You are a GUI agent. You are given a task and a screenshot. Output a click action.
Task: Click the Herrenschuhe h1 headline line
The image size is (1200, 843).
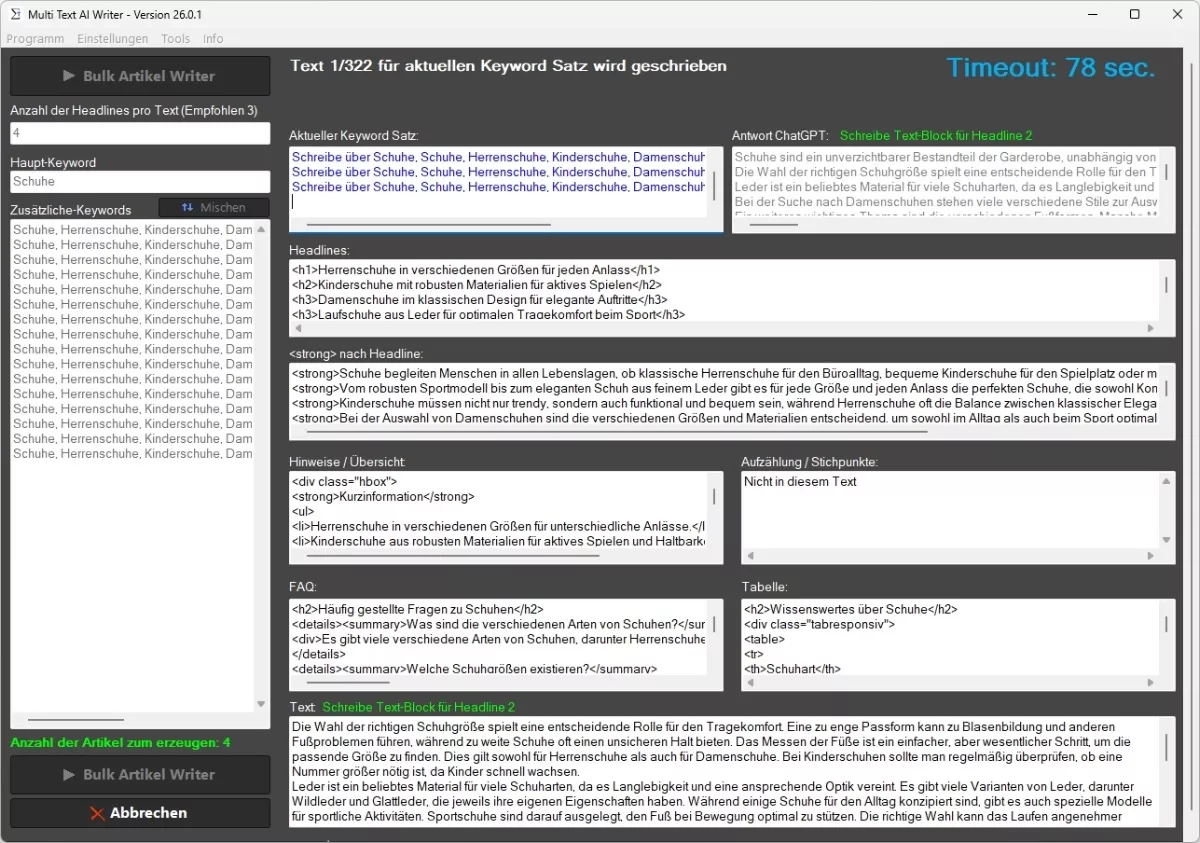coord(476,270)
